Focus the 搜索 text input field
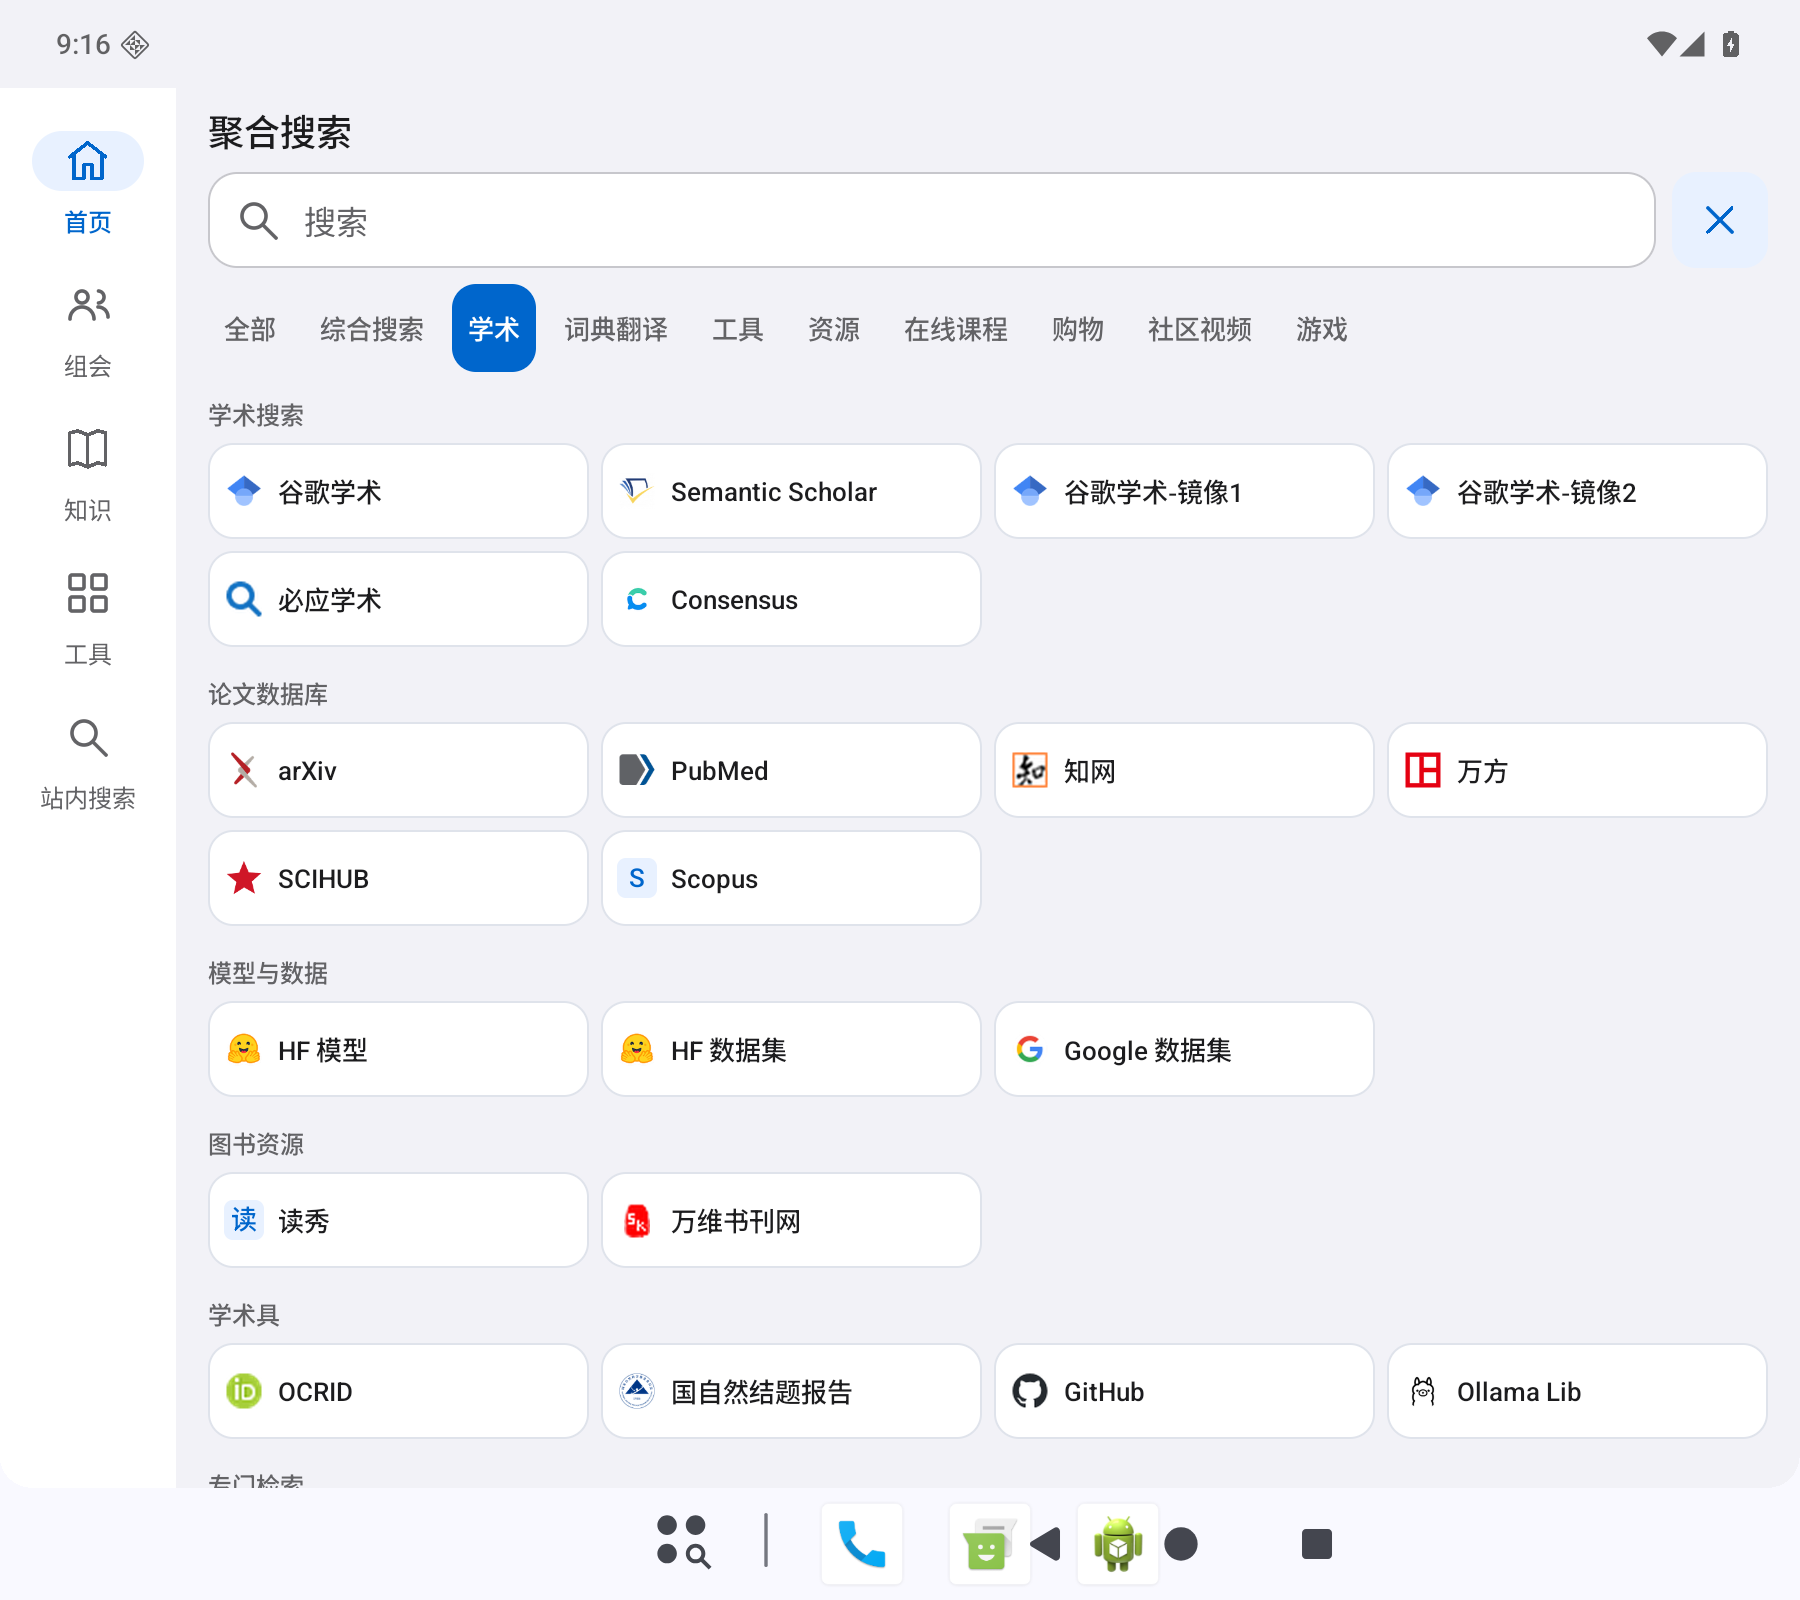 click(931, 220)
